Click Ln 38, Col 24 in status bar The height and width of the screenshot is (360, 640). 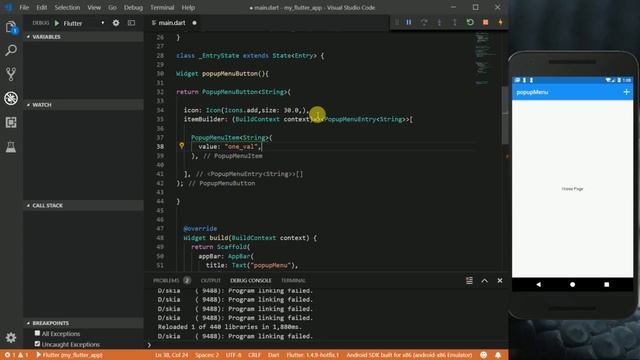[171, 355]
